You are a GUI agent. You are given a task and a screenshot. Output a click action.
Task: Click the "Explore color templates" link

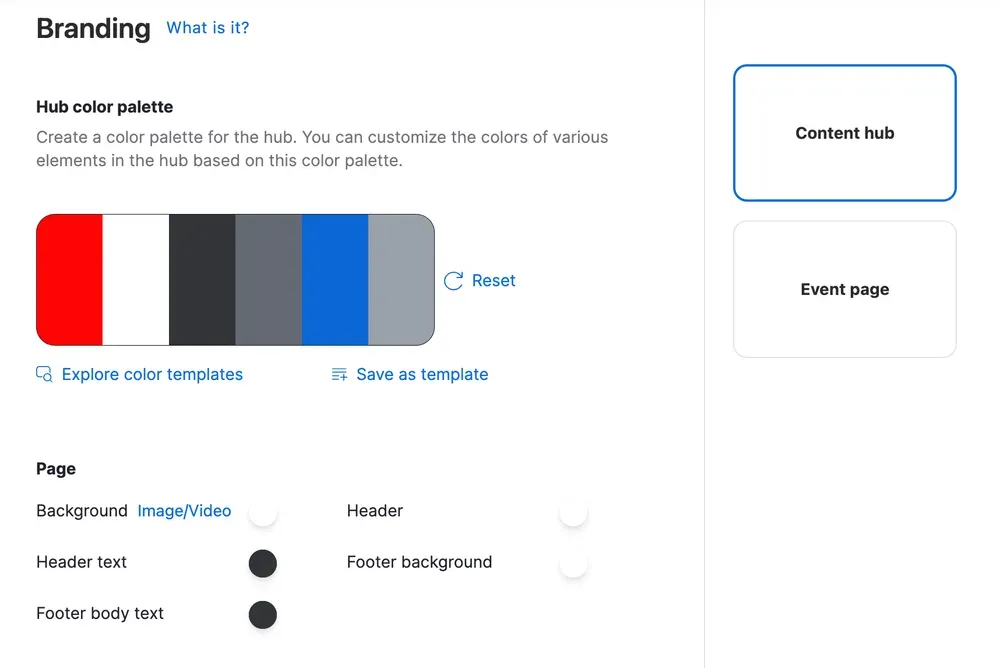point(152,374)
